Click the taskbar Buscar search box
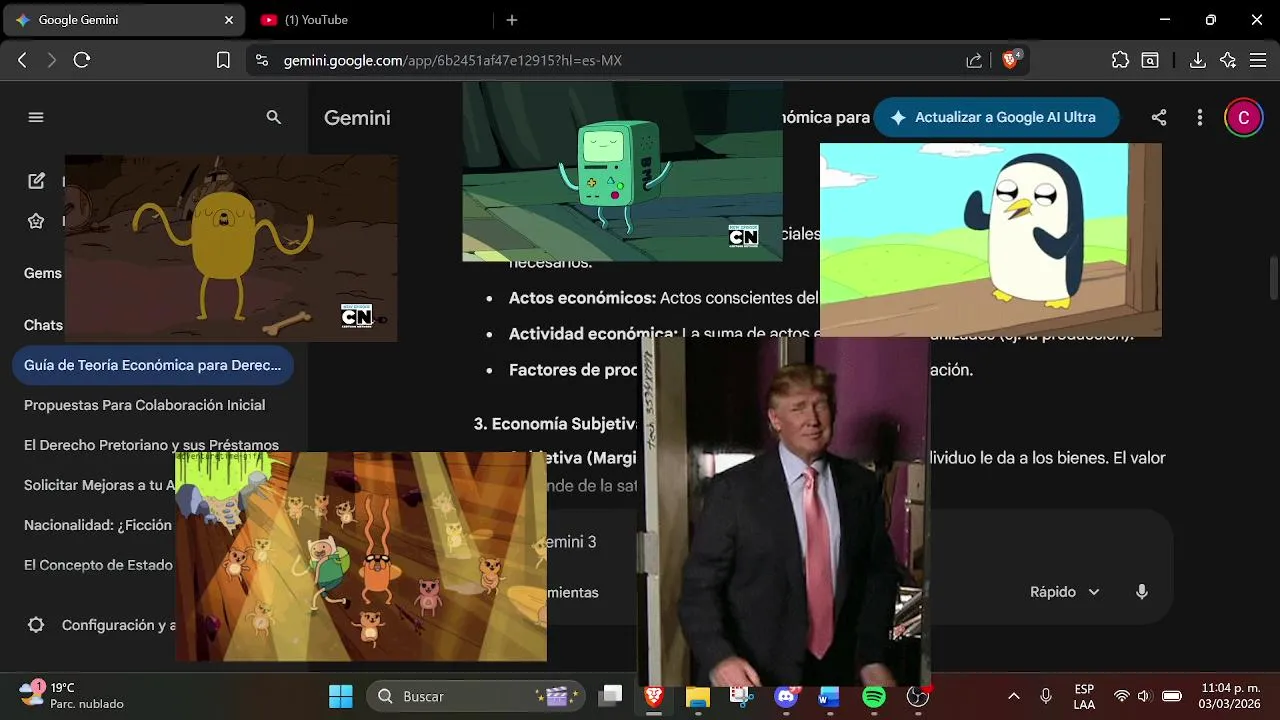1280x720 pixels. coord(473,696)
